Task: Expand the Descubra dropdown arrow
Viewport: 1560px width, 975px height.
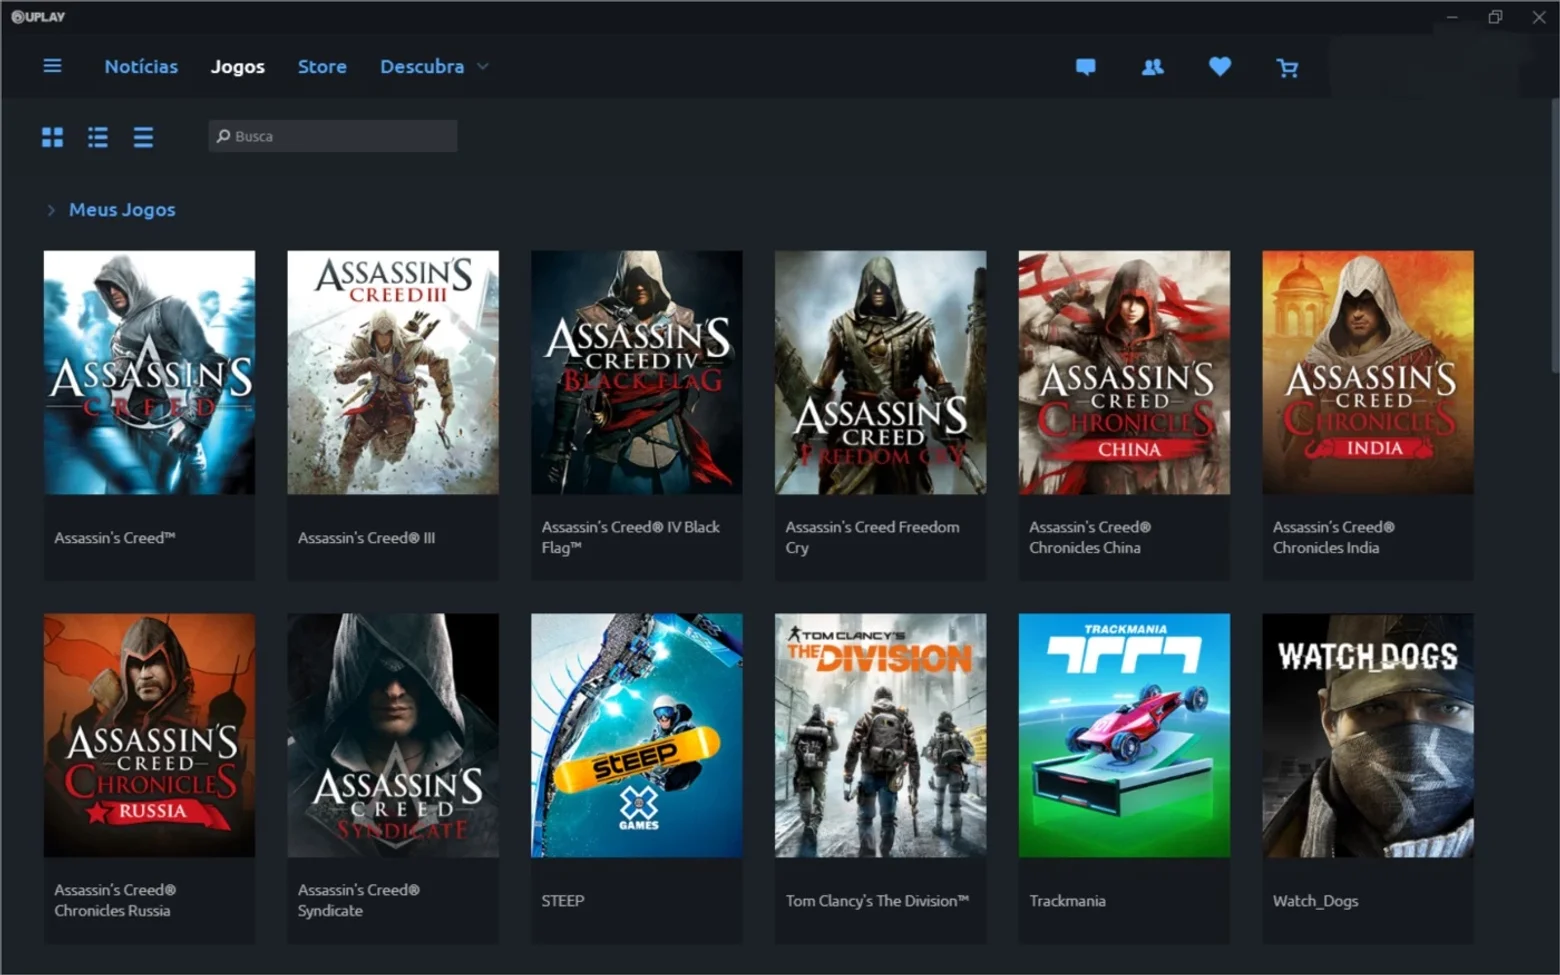Action: [483, 66]
